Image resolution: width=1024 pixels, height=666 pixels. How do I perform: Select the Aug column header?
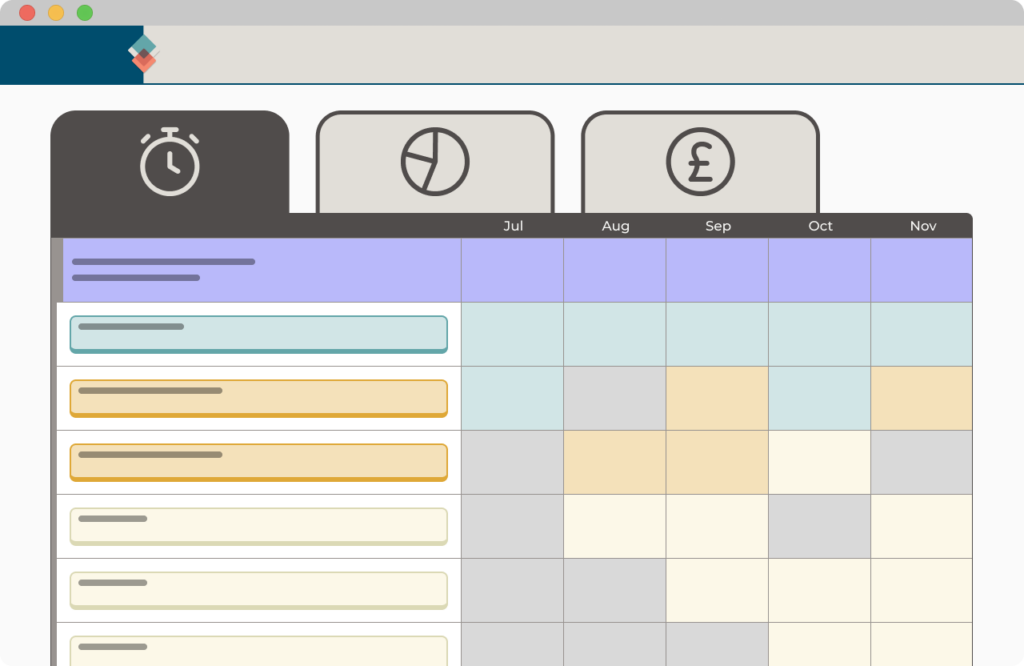point(615,226)
